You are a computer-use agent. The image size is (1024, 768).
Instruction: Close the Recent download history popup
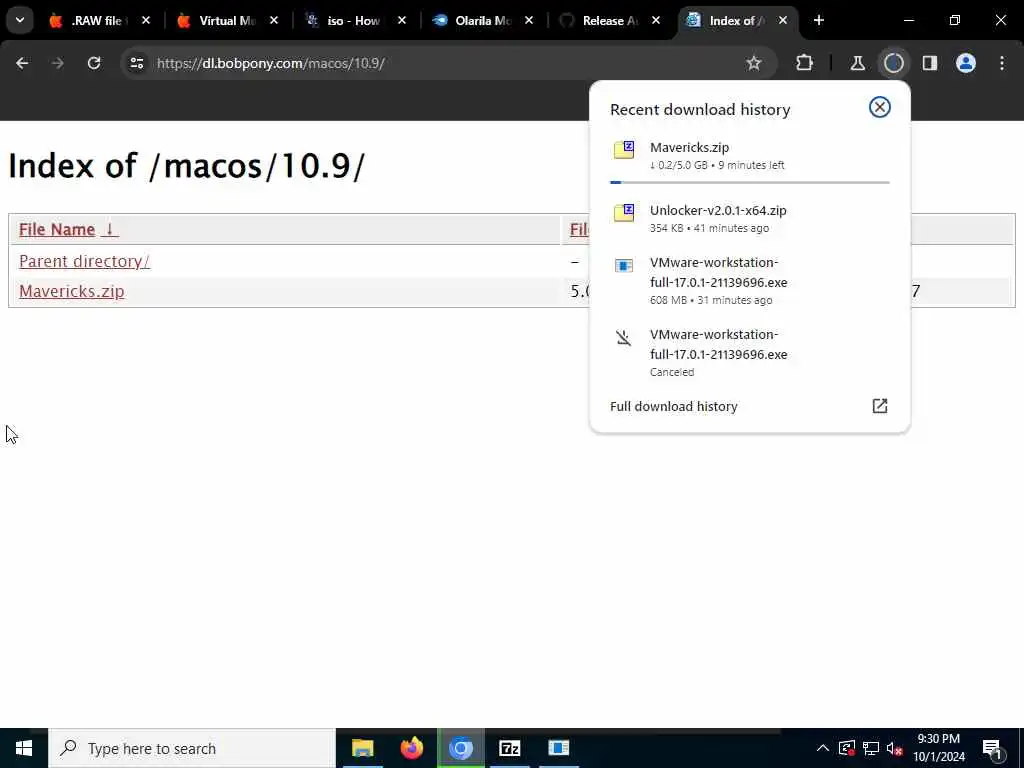[880, 107]
